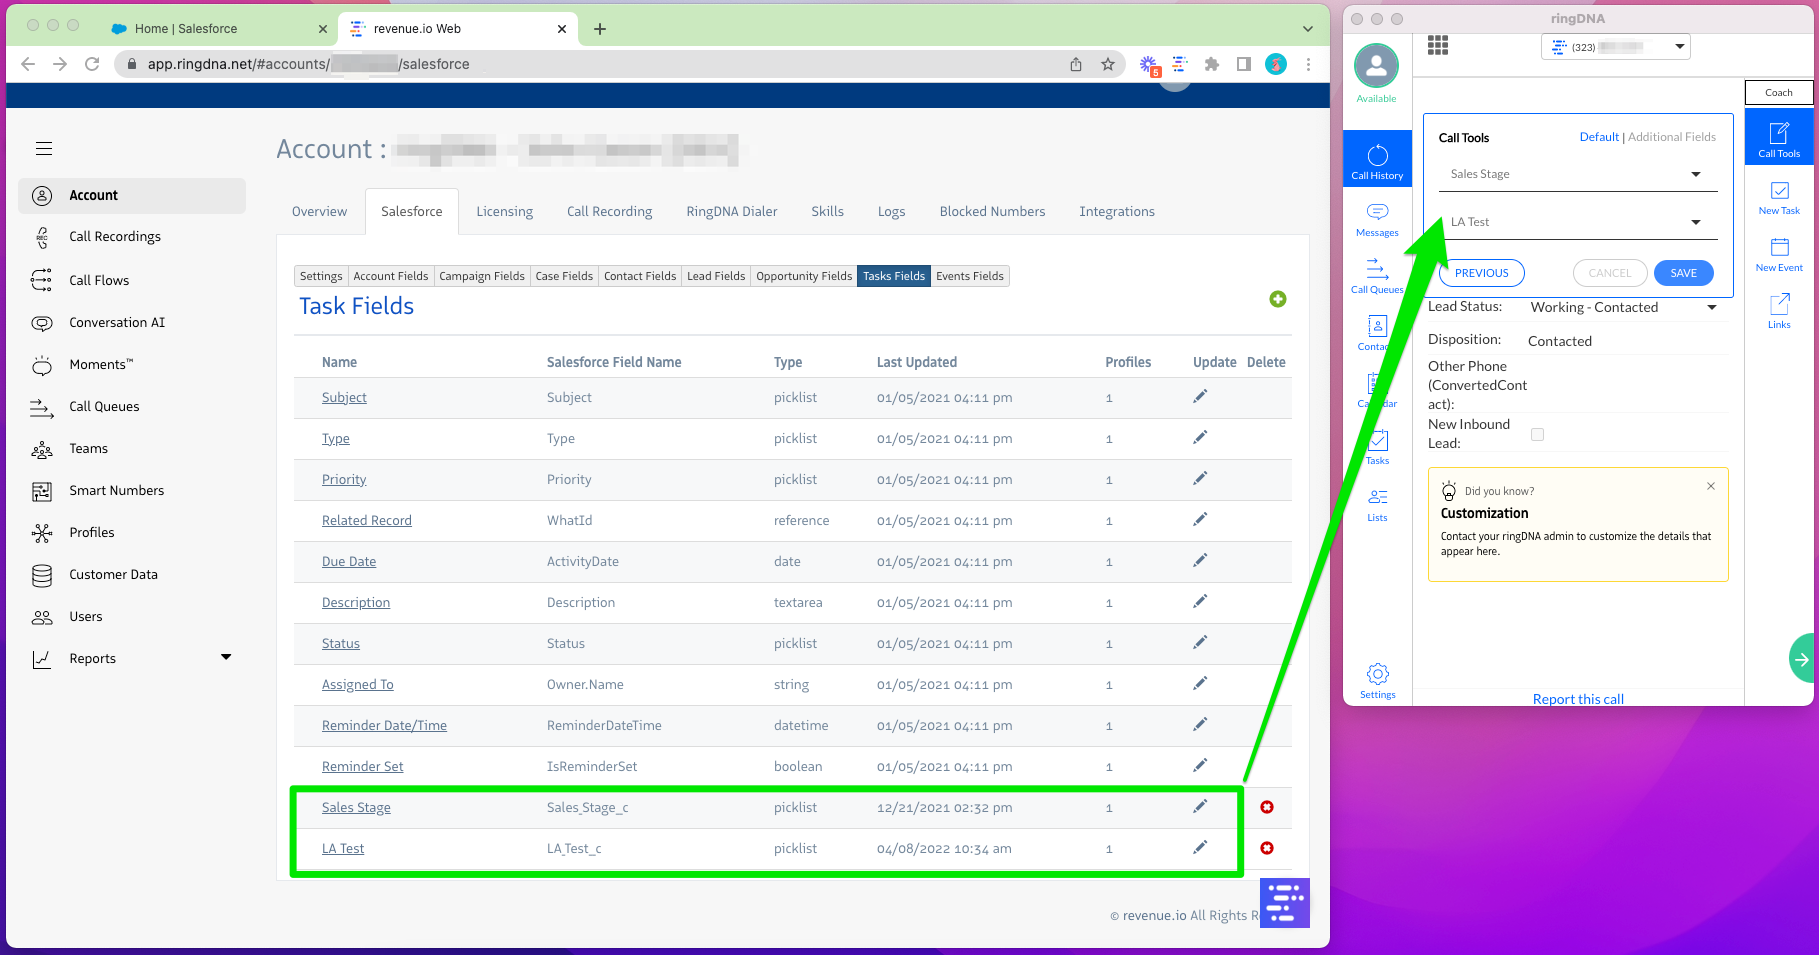This screenshot has width=1819, height=955.
Task: Expand the Reports sidebar menu
Action: point(226,657)
